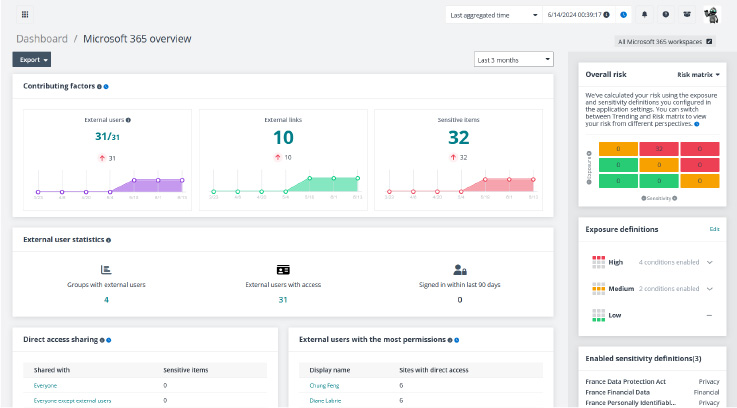
Task: Click the External users with access card icon
Action: (x=283, y=269)
